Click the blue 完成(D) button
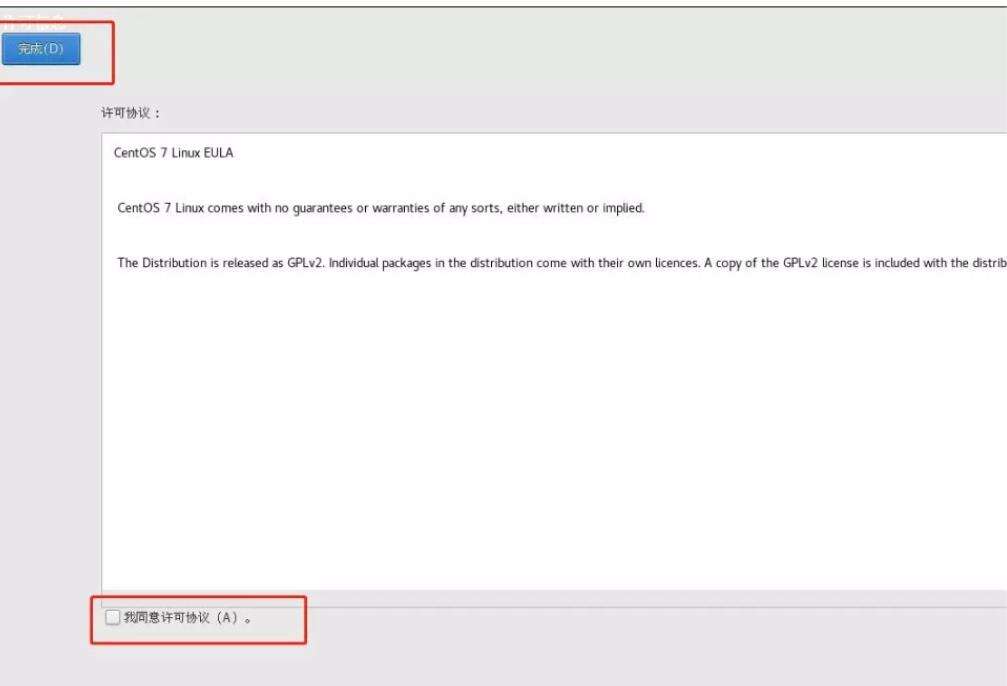This screenshot has width=1007, height=686. click(x=41, y=49)
